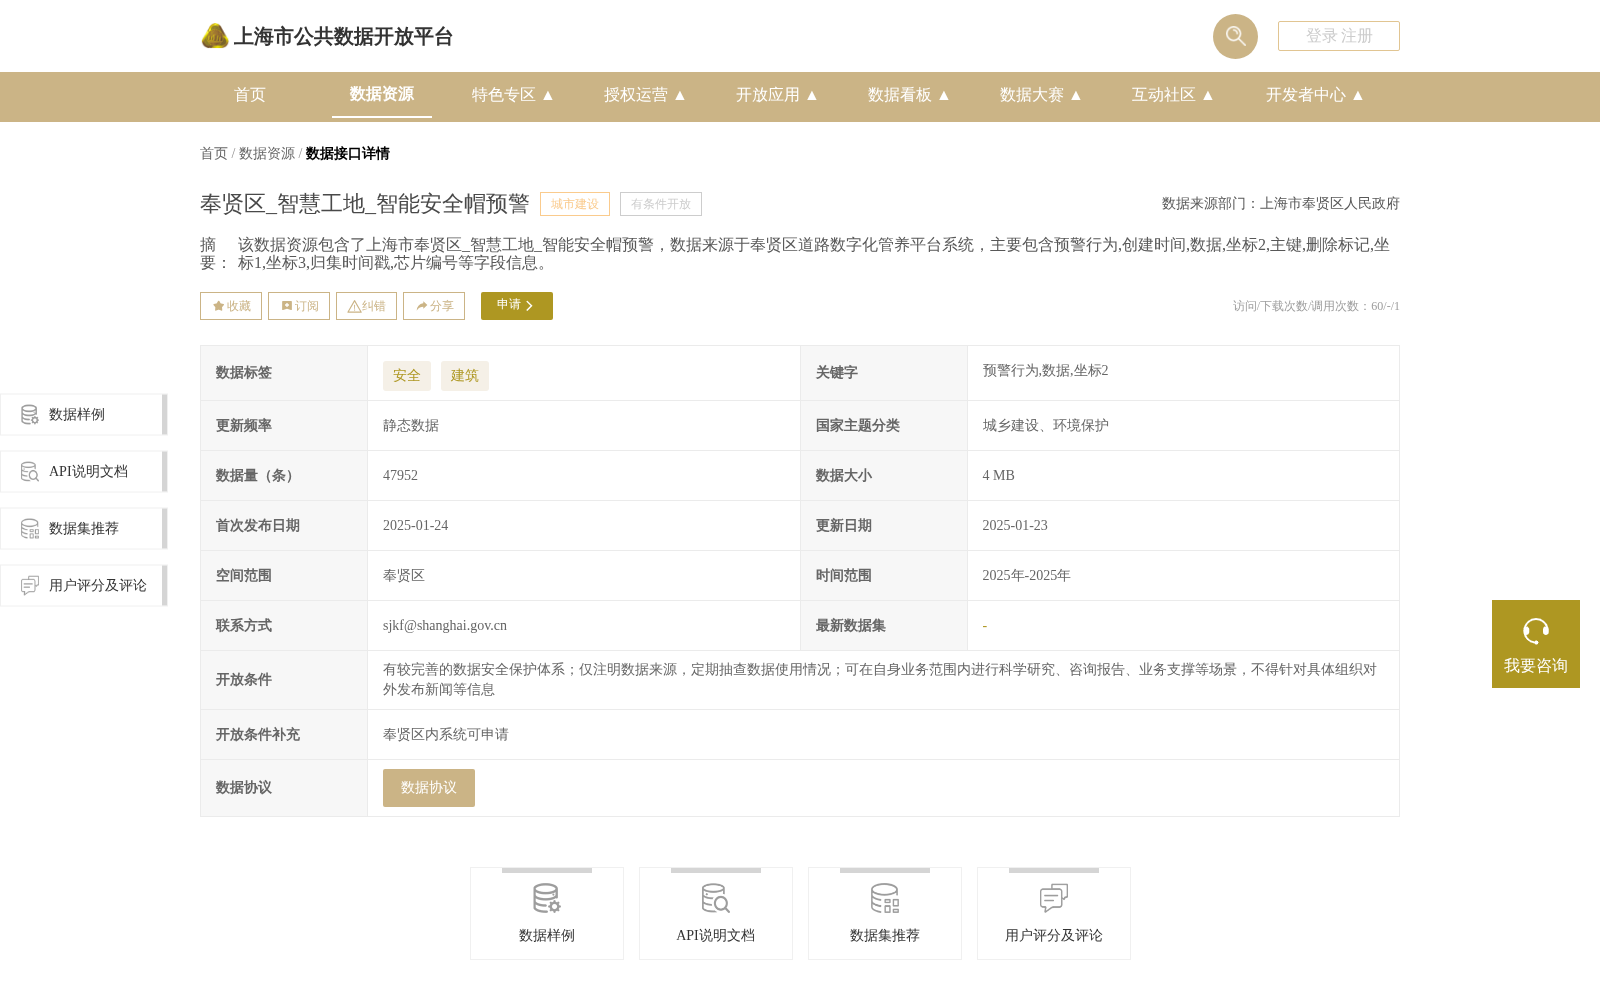Open bottom 数据集推荐 card

point(885,914)
